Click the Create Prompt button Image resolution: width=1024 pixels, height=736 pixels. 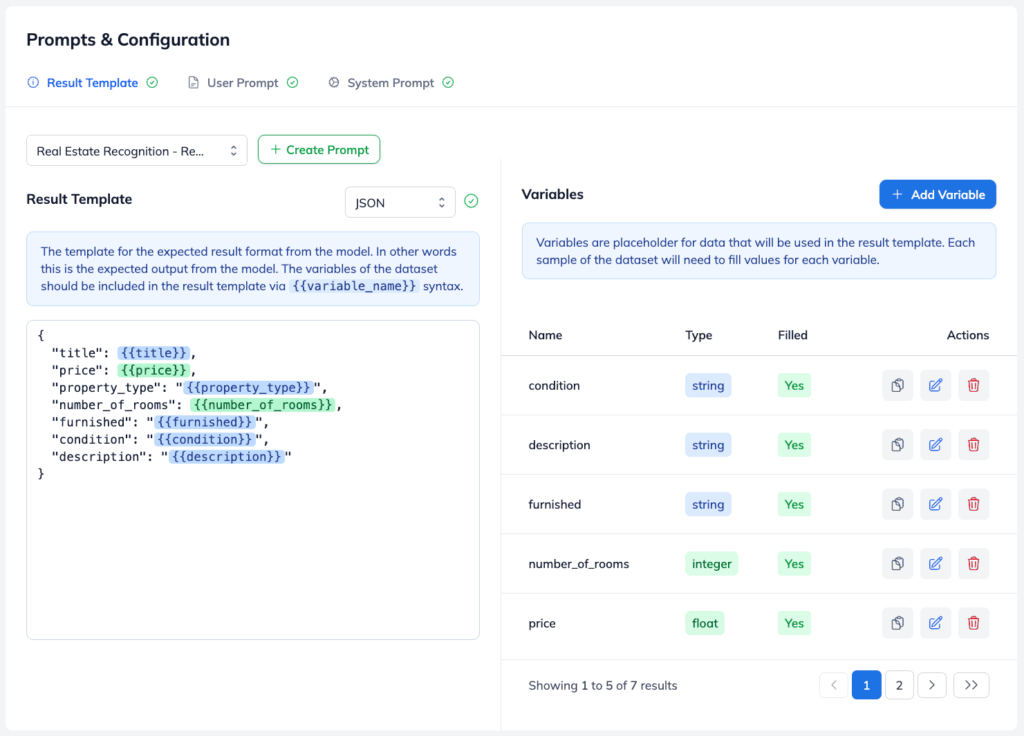[319, 150]
